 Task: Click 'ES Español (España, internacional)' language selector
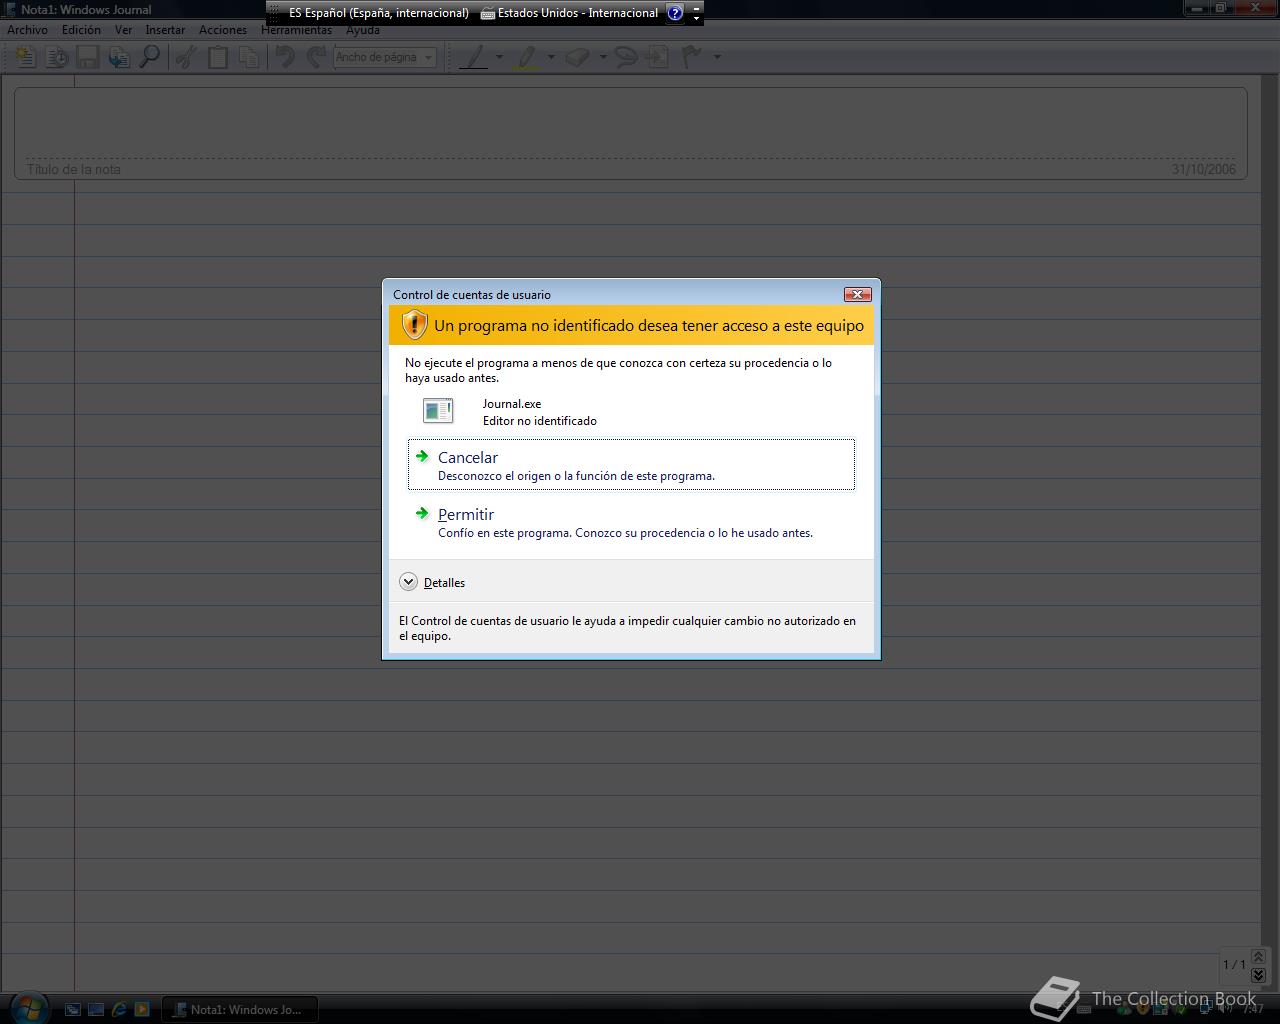379,13
